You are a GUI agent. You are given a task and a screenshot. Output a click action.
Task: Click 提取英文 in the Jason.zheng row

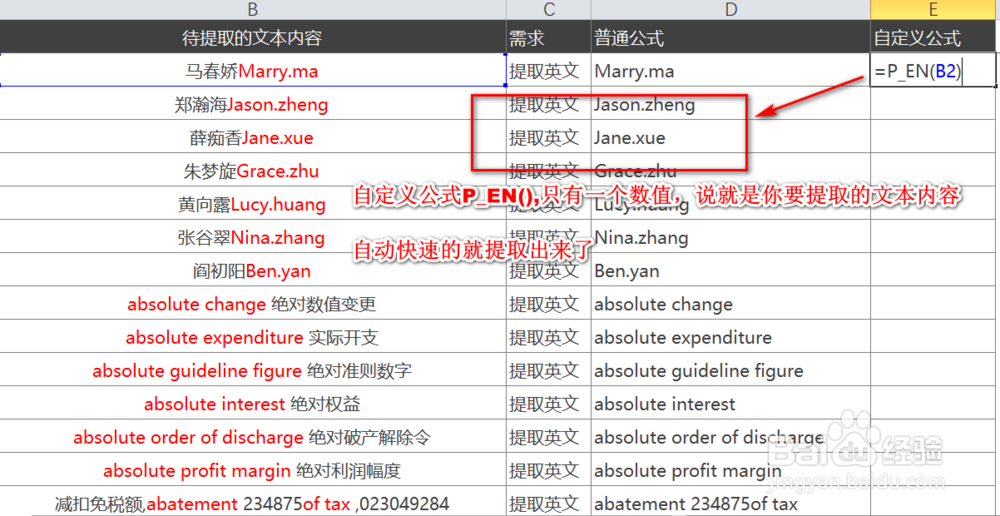pos(549,104)
